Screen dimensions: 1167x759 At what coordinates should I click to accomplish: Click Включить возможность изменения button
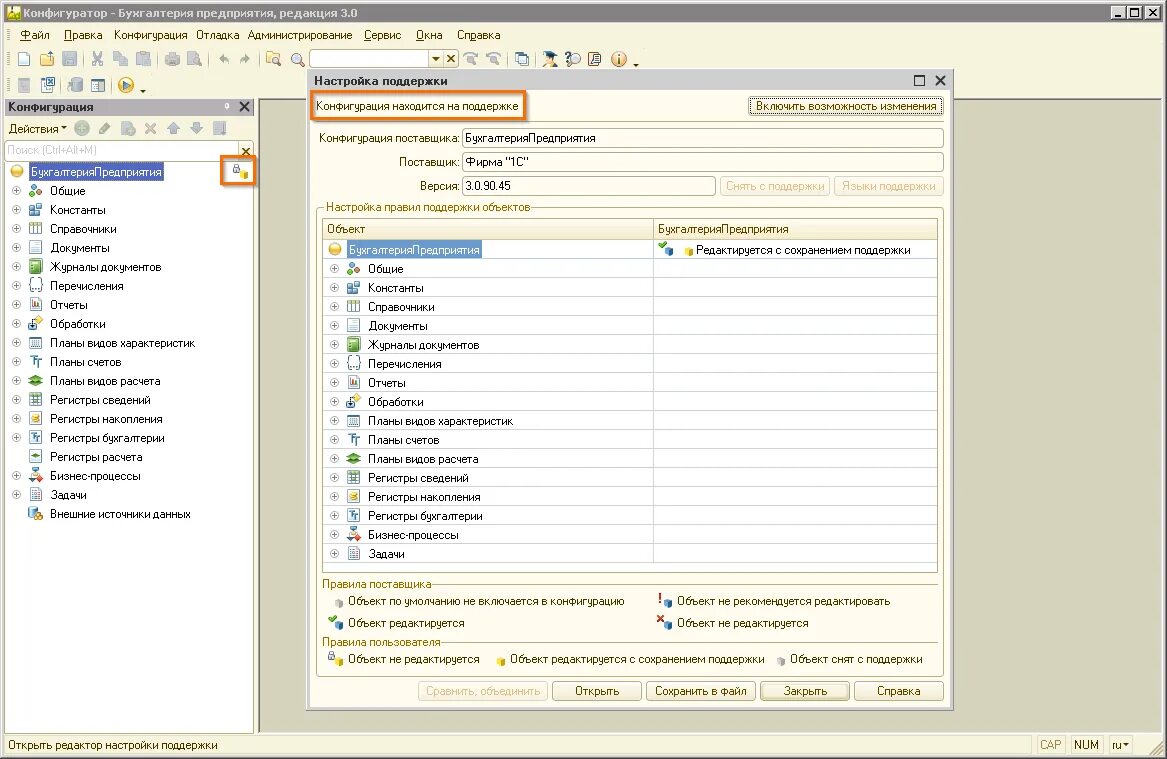845,106
